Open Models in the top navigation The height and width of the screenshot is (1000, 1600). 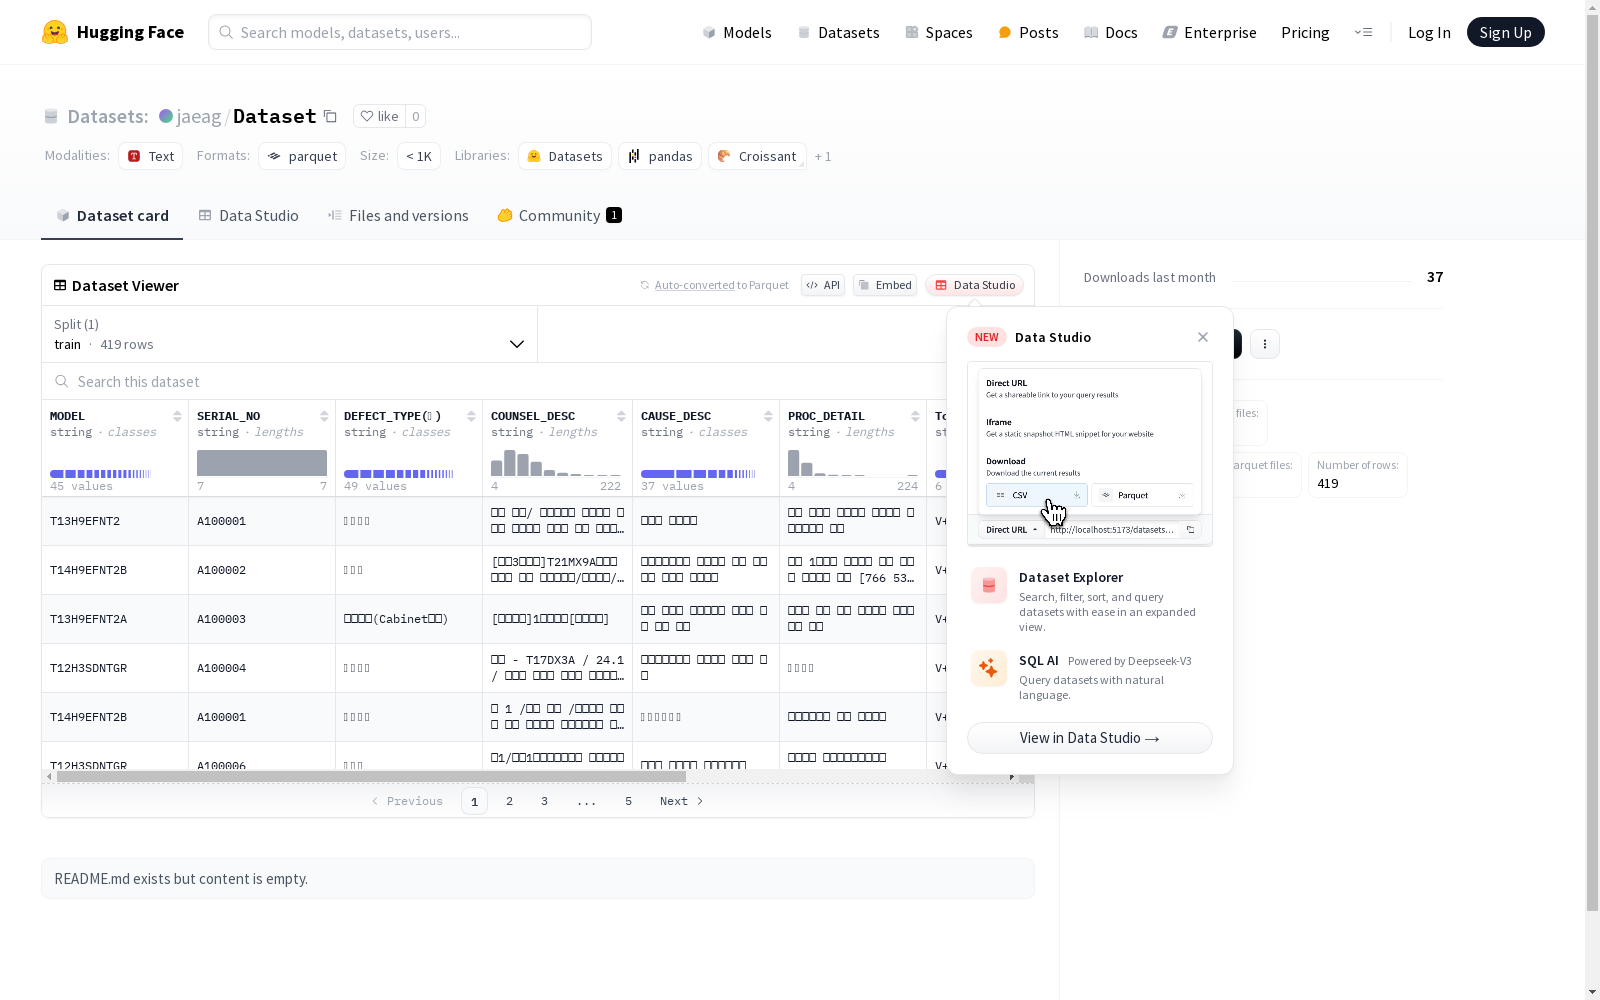737,32
